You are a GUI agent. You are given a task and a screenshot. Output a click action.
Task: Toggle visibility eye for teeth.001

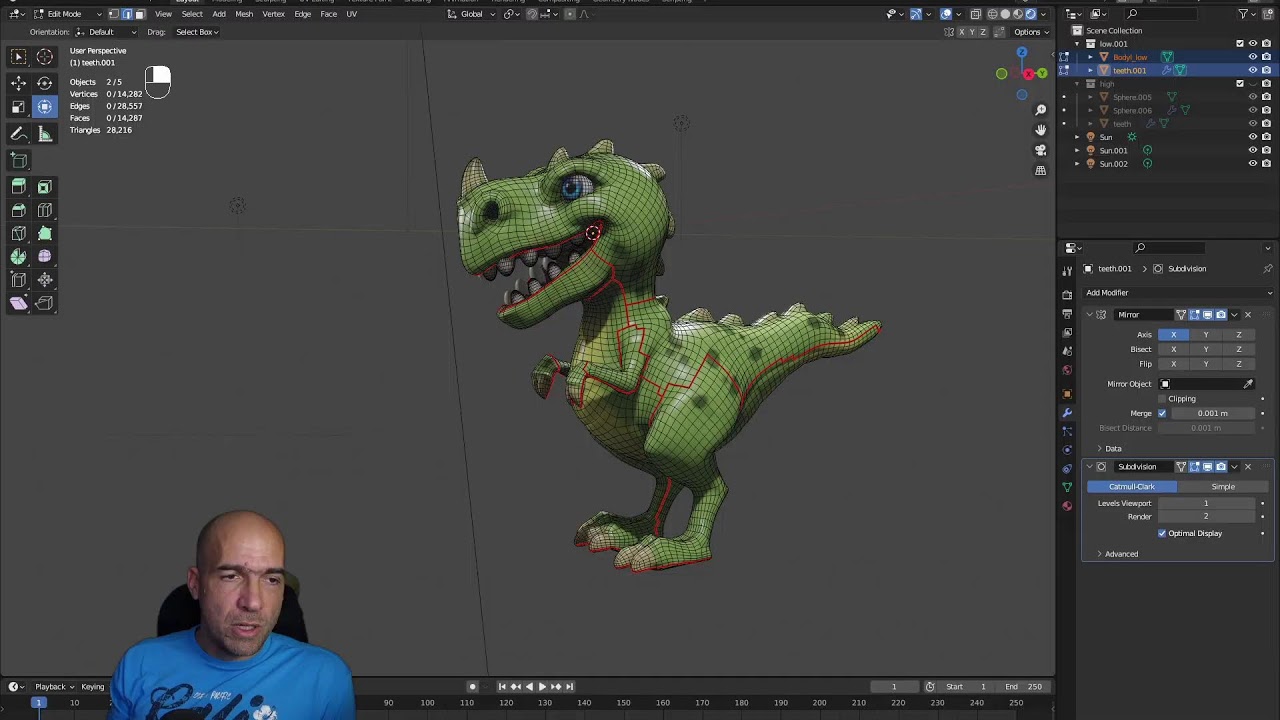pos(1252,70)
